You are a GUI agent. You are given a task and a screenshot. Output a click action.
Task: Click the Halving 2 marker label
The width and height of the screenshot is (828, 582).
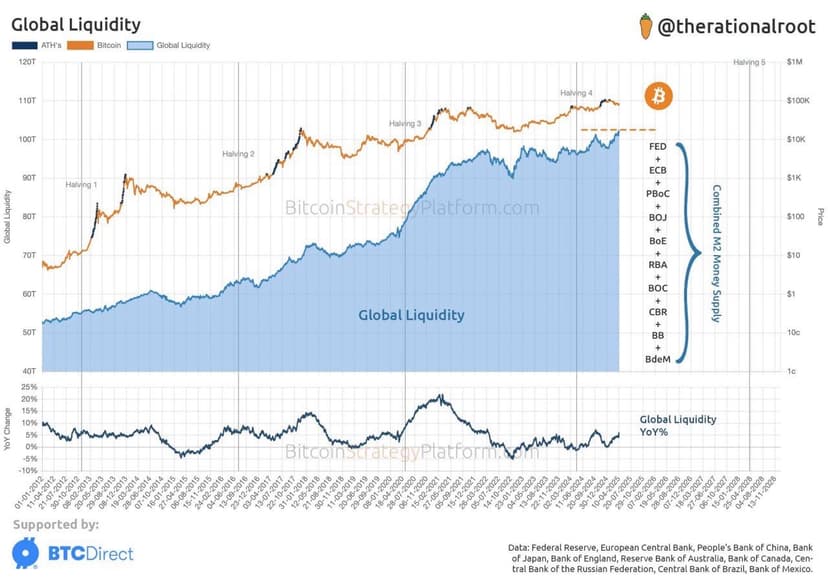pos(238,154)
